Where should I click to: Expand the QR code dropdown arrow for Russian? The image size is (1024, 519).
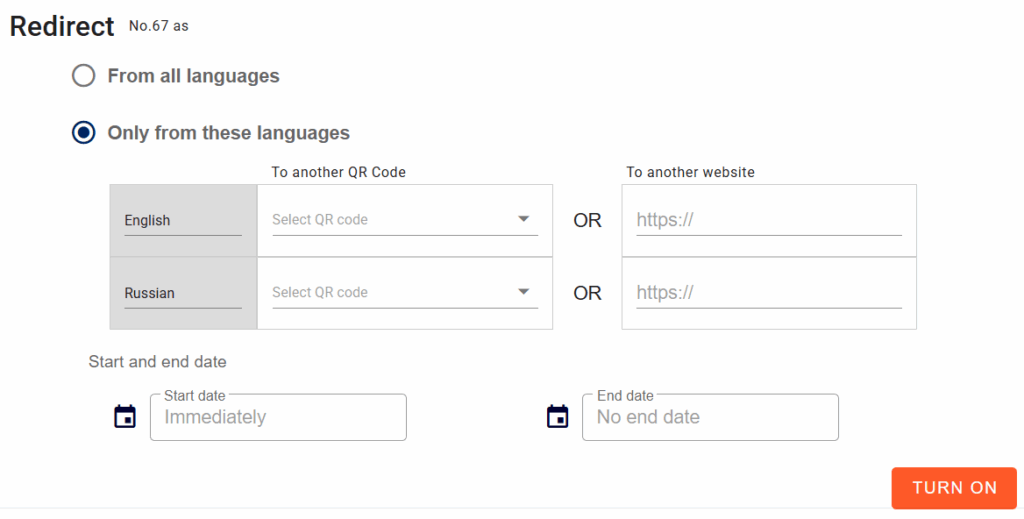point(523,292)
